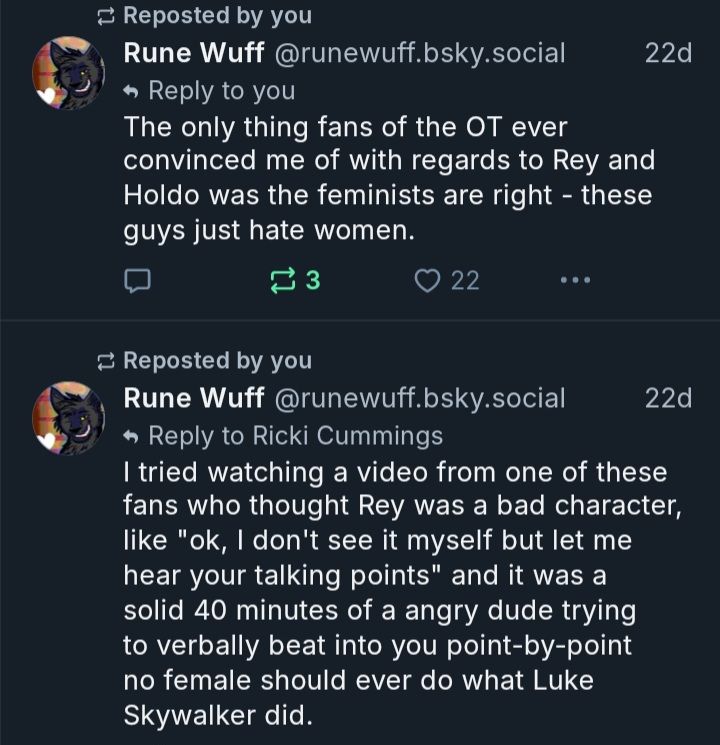Click the 22d timestamp on the second post
Screen dimensions: 720x745
(668, 398)
